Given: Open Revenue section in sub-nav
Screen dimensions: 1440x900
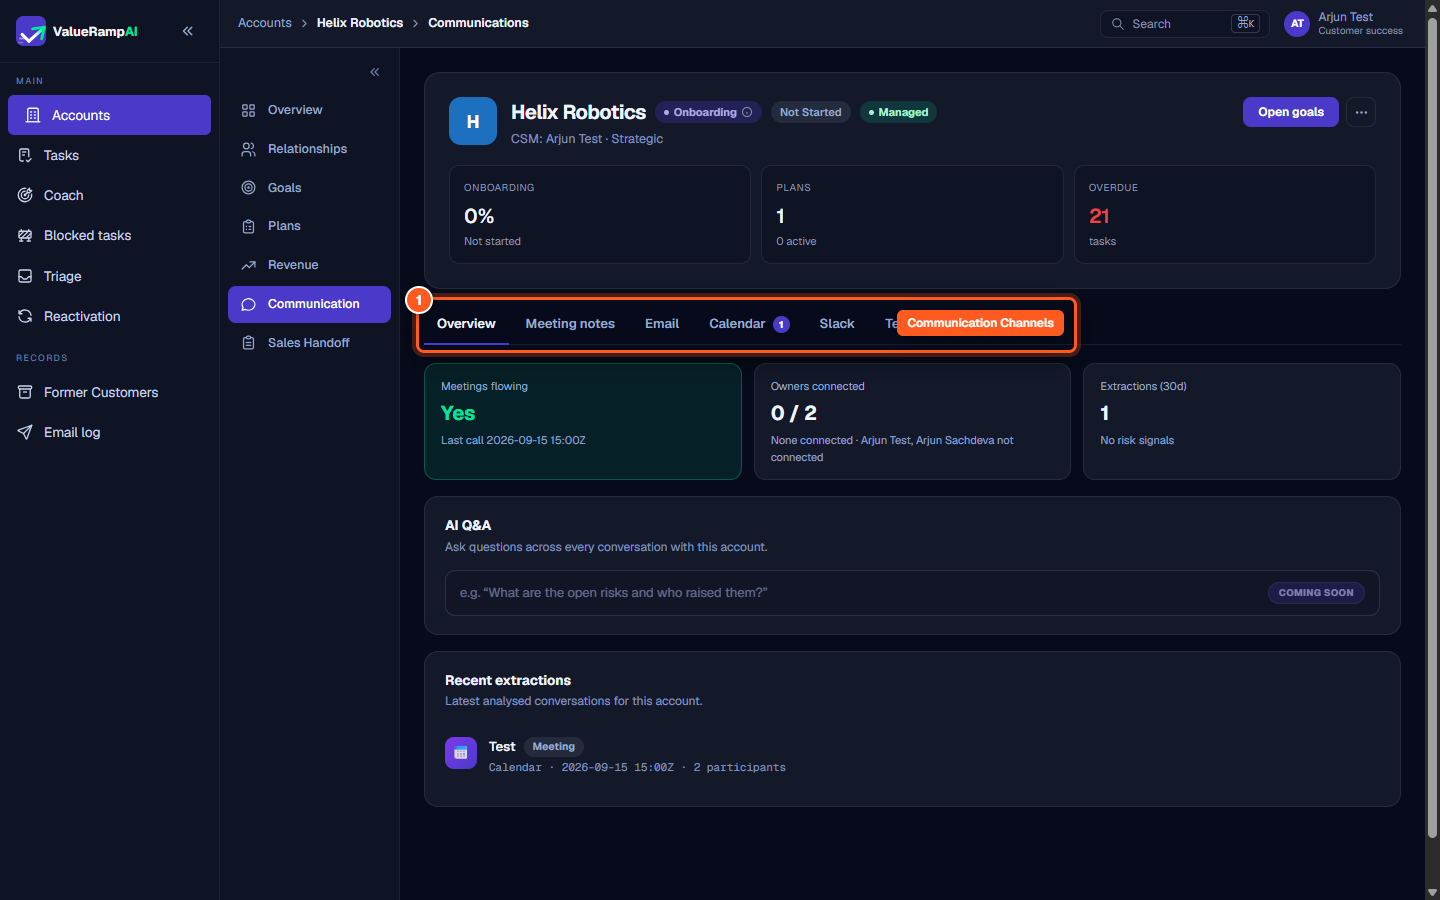Looking at the screenshot, I should pyautogui.click(x=309, y=265).
